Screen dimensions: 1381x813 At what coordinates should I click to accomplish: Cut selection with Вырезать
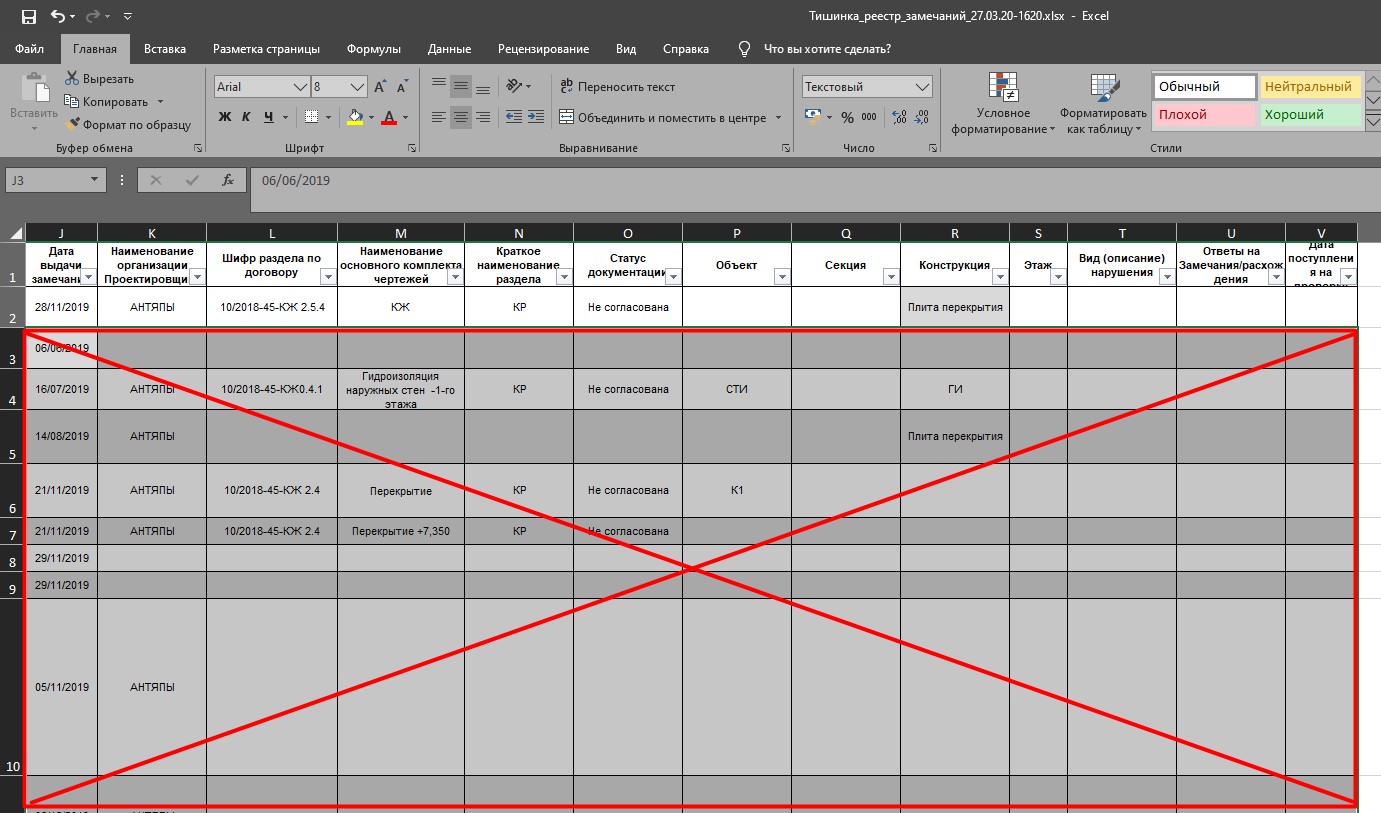pos(98,79)
